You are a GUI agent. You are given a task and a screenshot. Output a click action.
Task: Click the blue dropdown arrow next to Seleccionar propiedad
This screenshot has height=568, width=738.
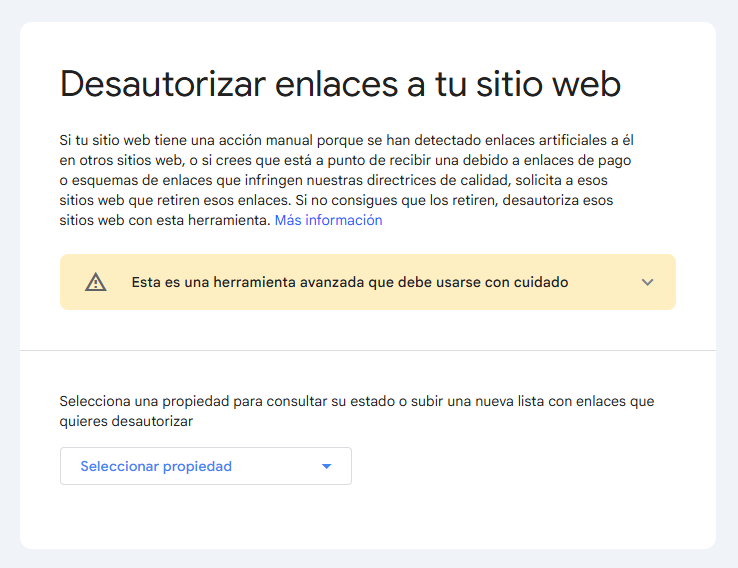(326, 466)
